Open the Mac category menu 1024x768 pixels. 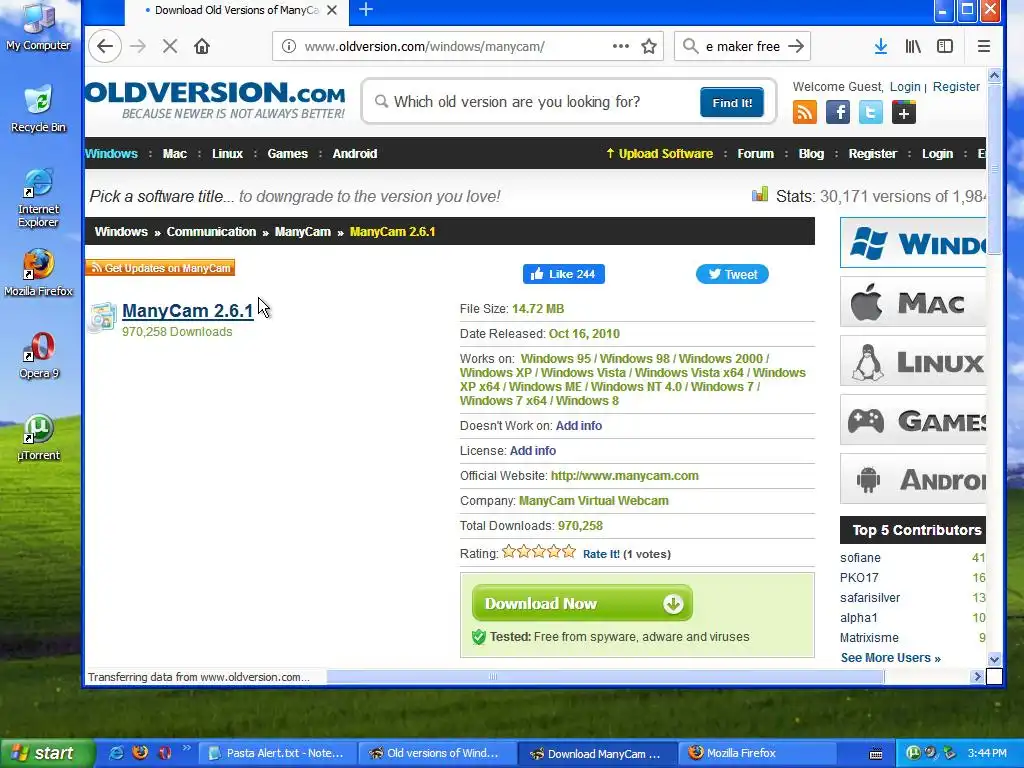click(174, 153)
